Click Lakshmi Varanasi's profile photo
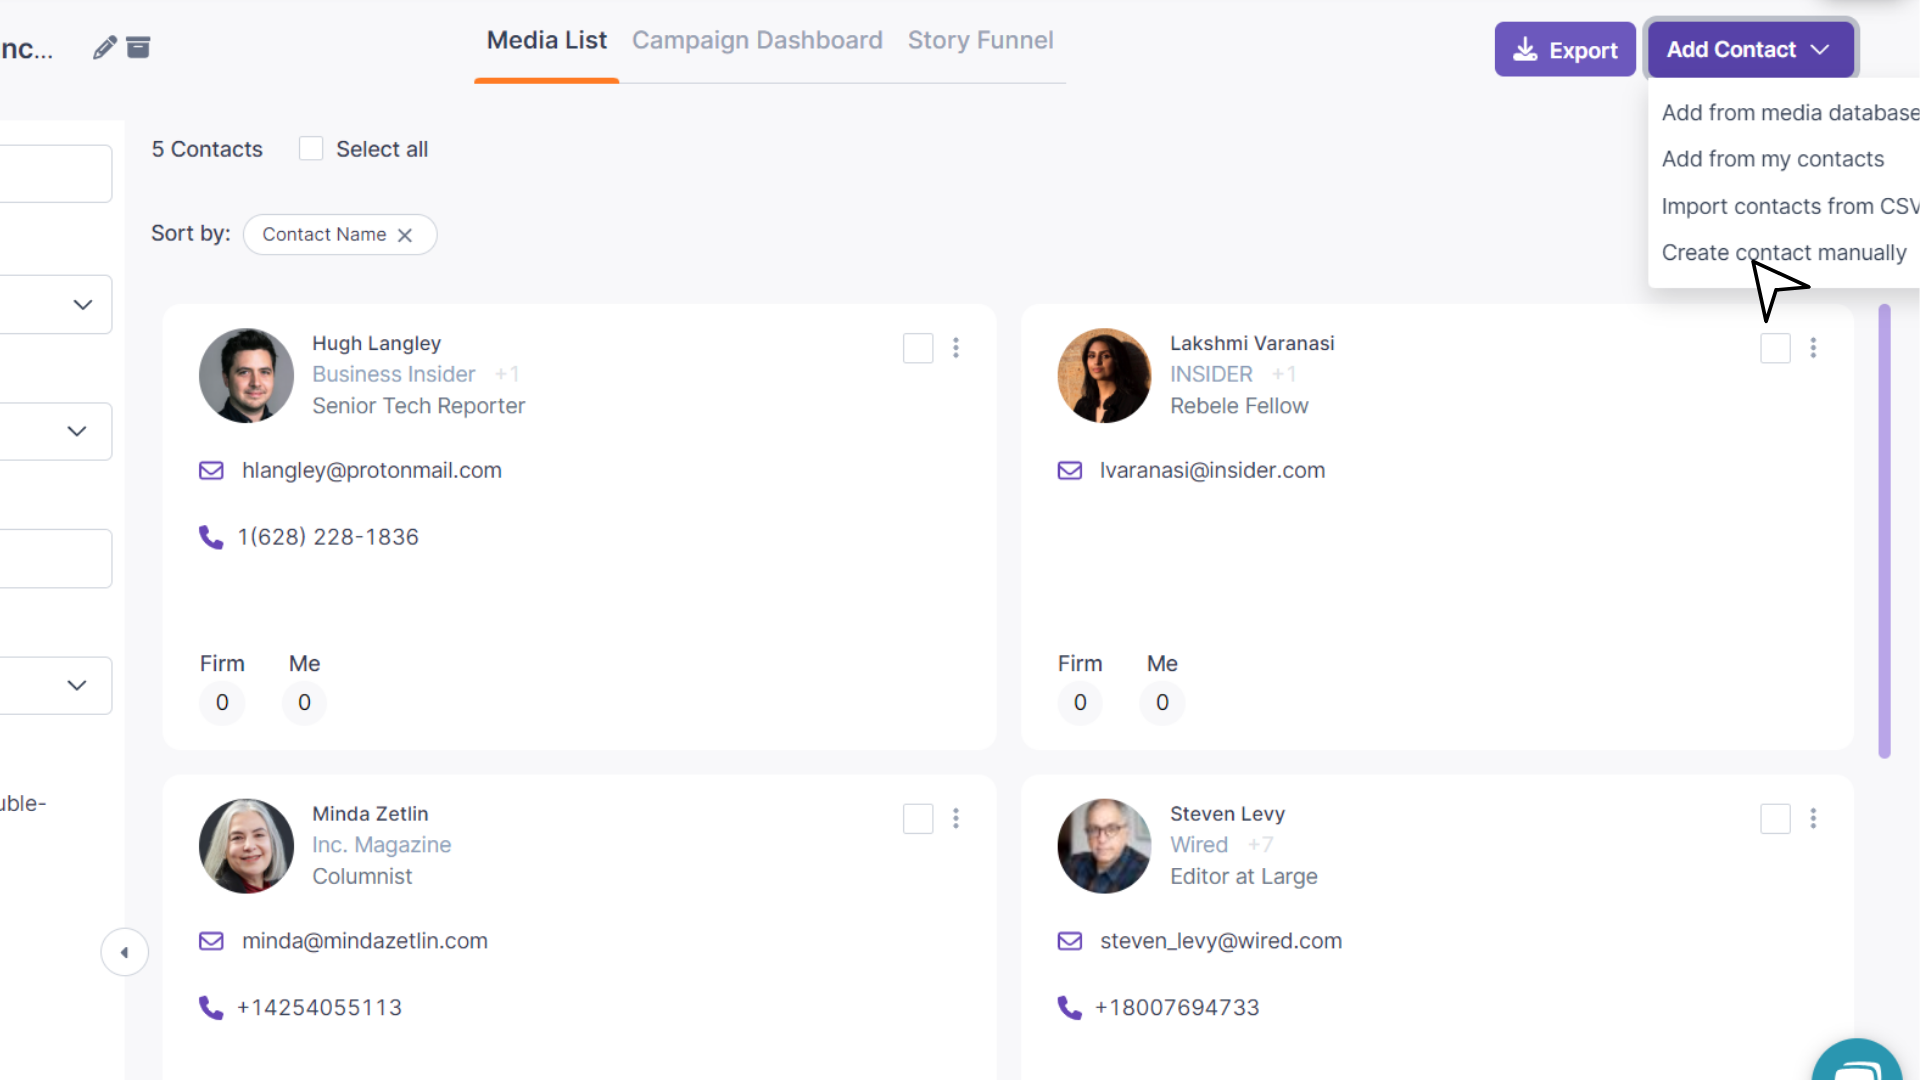This screenshot has width=1920, height=1080. [x=1104, y=375]
